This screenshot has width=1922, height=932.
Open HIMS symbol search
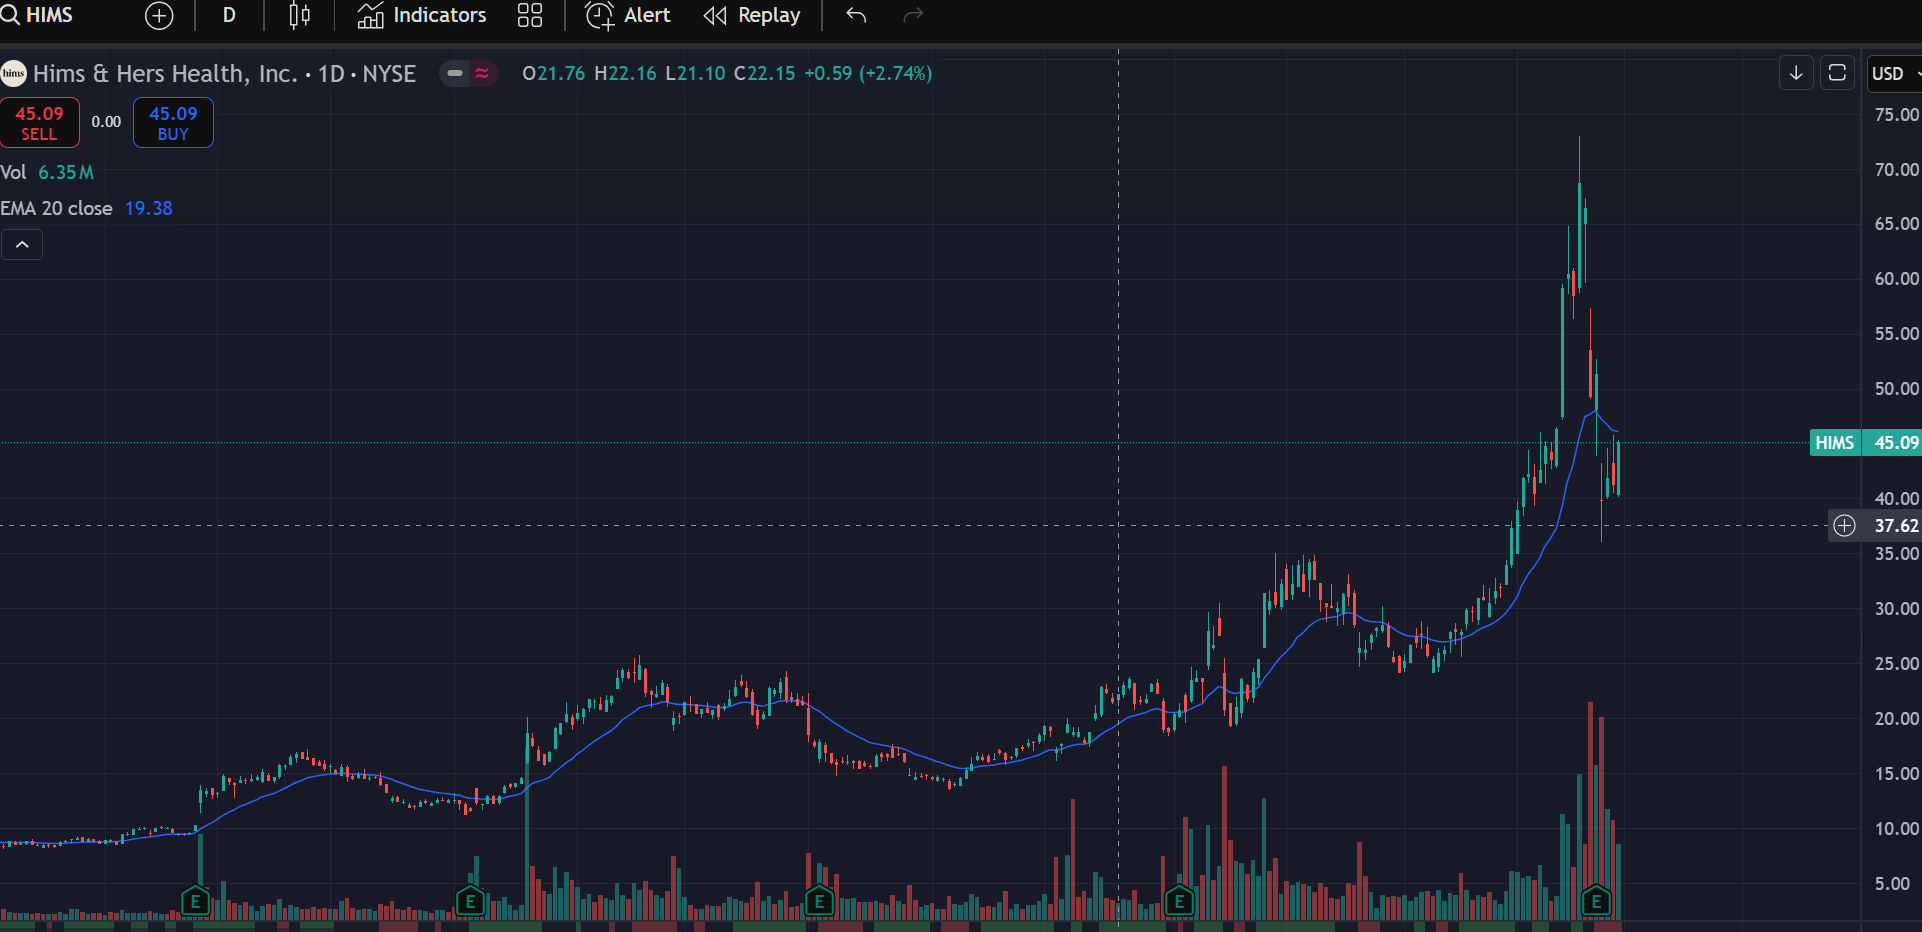pos(37,15)
